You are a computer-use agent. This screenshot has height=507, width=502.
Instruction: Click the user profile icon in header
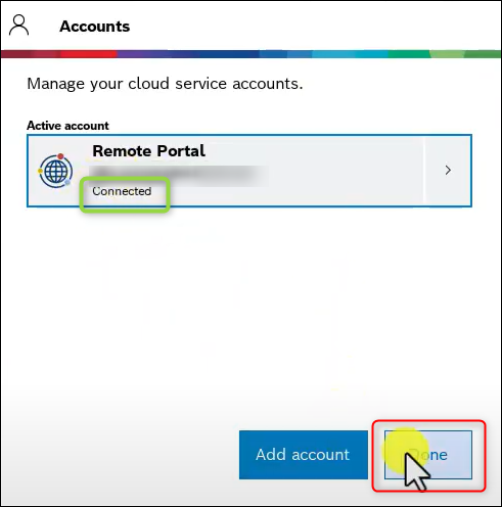click(x=19, y=25)
